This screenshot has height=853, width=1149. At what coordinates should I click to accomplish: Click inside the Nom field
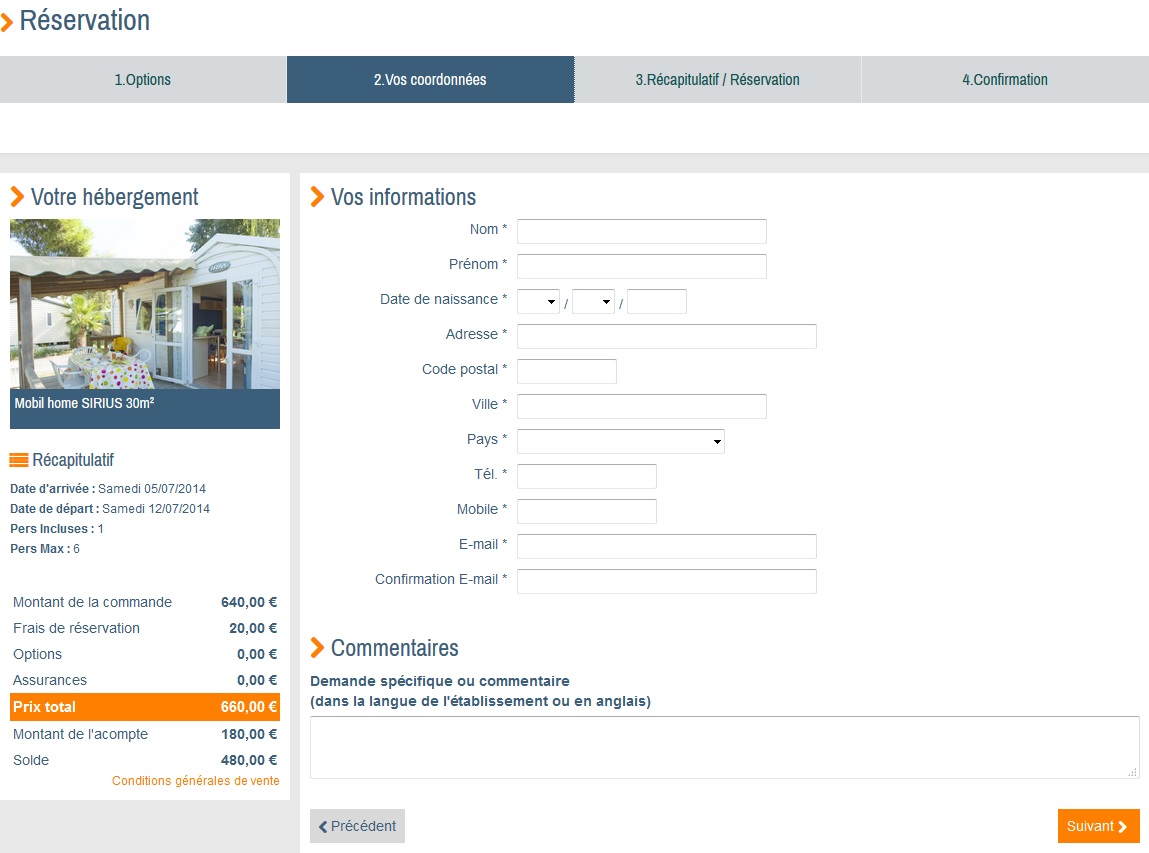pos(642,231)
